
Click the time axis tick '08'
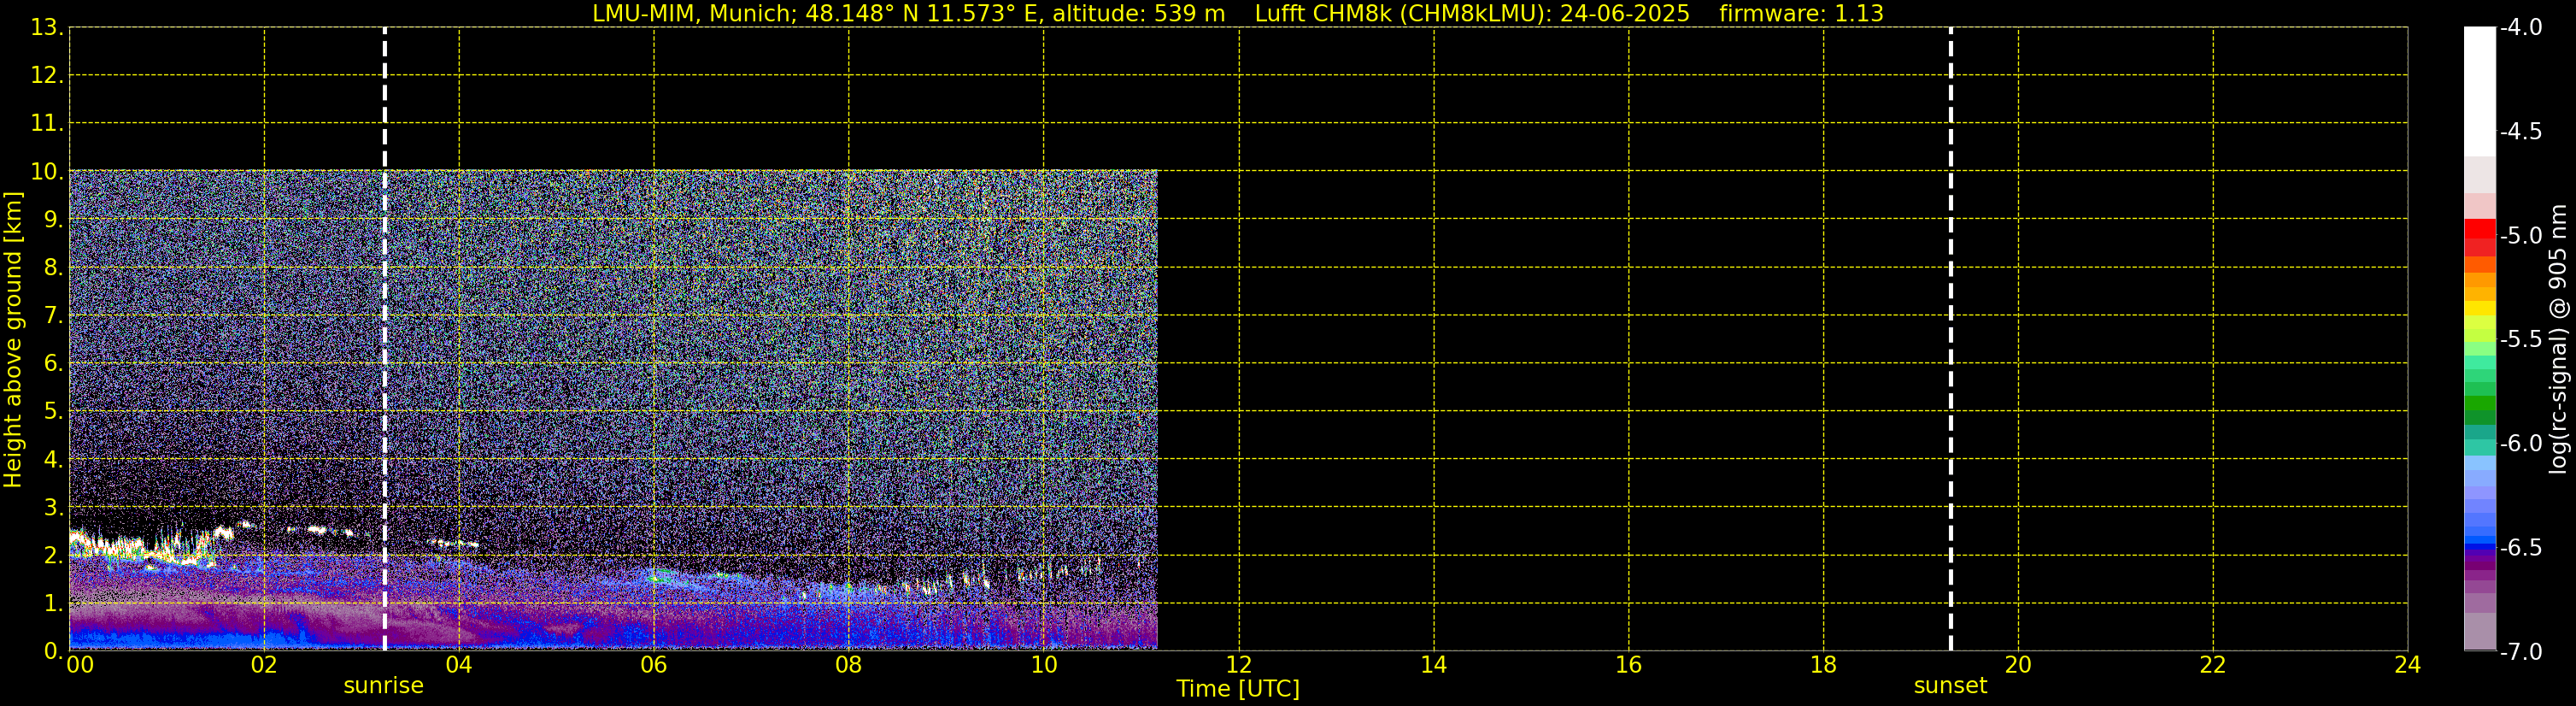pyautogui.click(x=849, y=665)
